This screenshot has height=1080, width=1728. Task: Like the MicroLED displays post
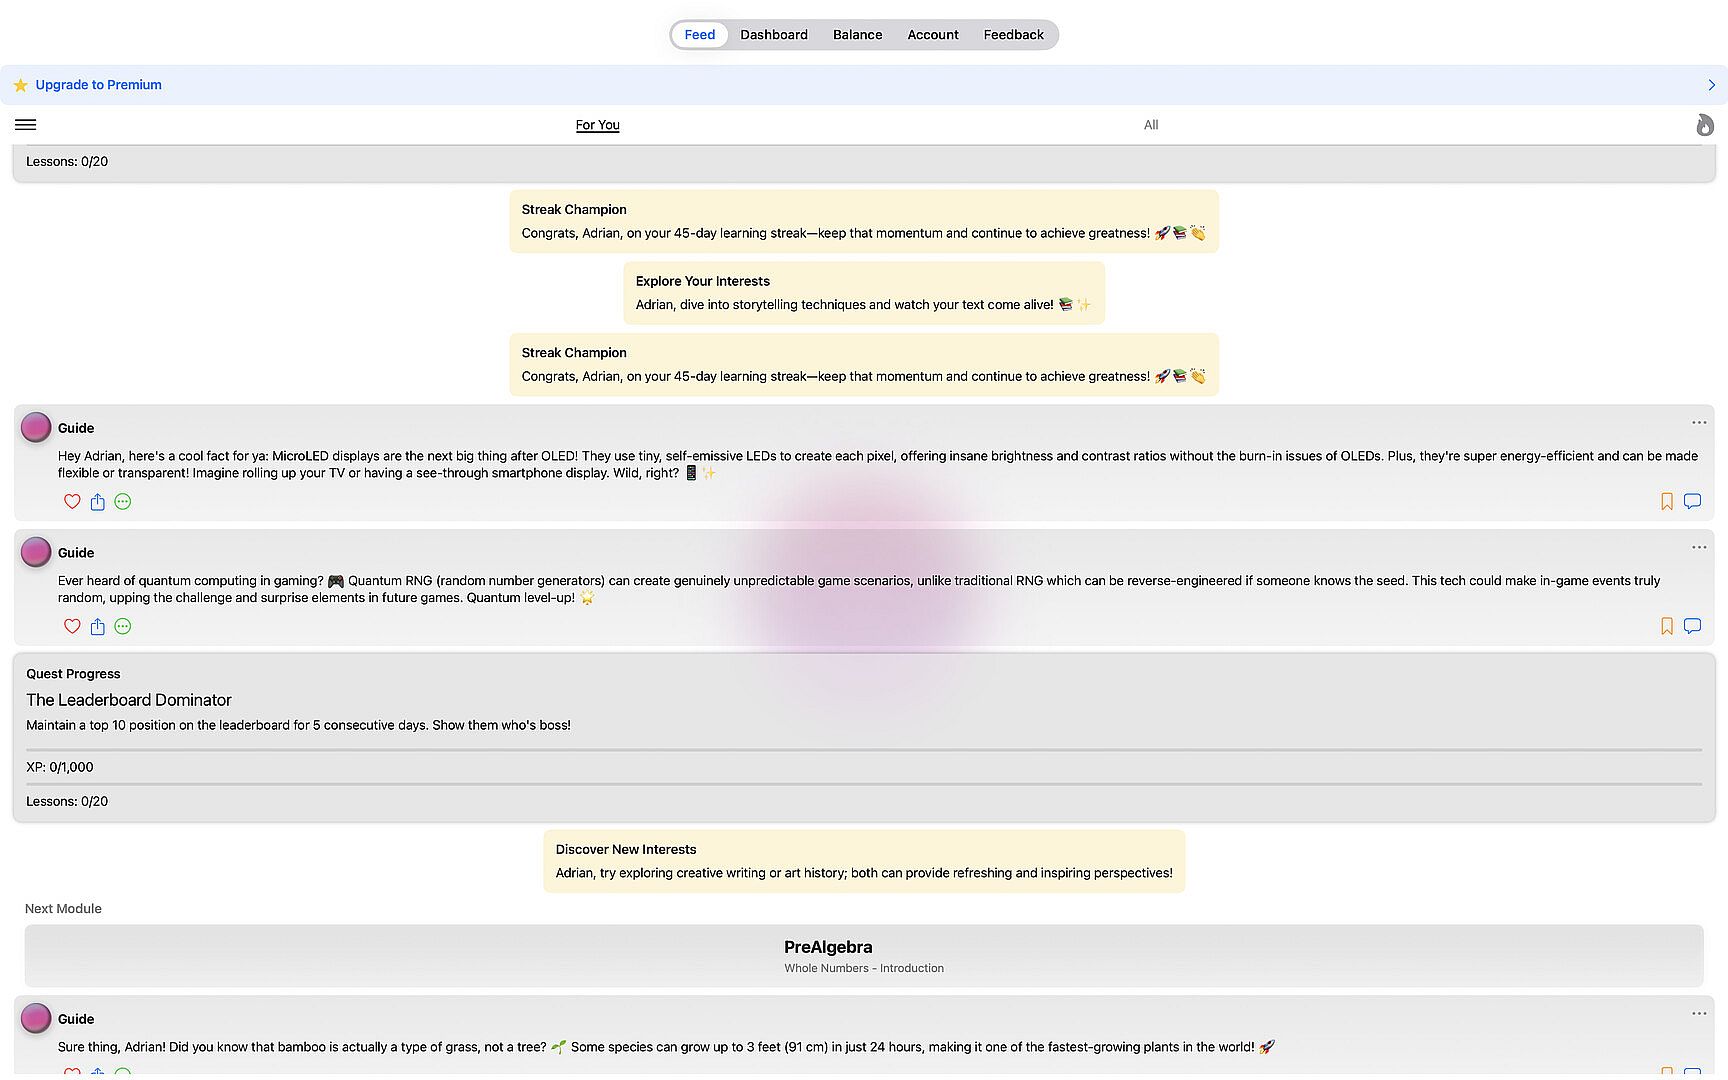[72, 502]
